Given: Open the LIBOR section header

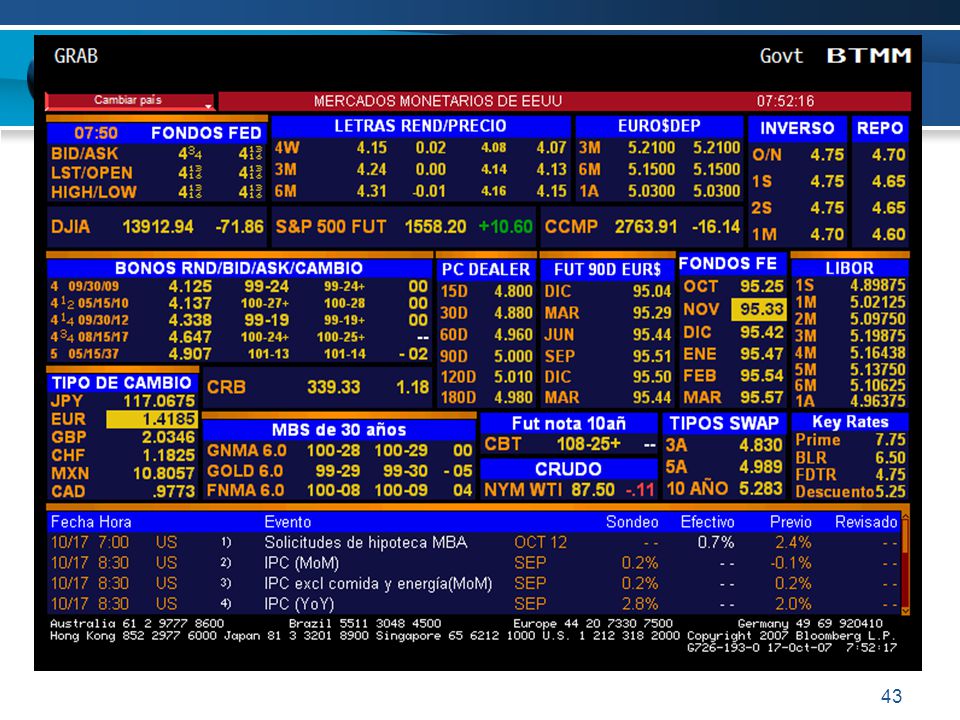Looking at the screenshot, I should point(849,268).
